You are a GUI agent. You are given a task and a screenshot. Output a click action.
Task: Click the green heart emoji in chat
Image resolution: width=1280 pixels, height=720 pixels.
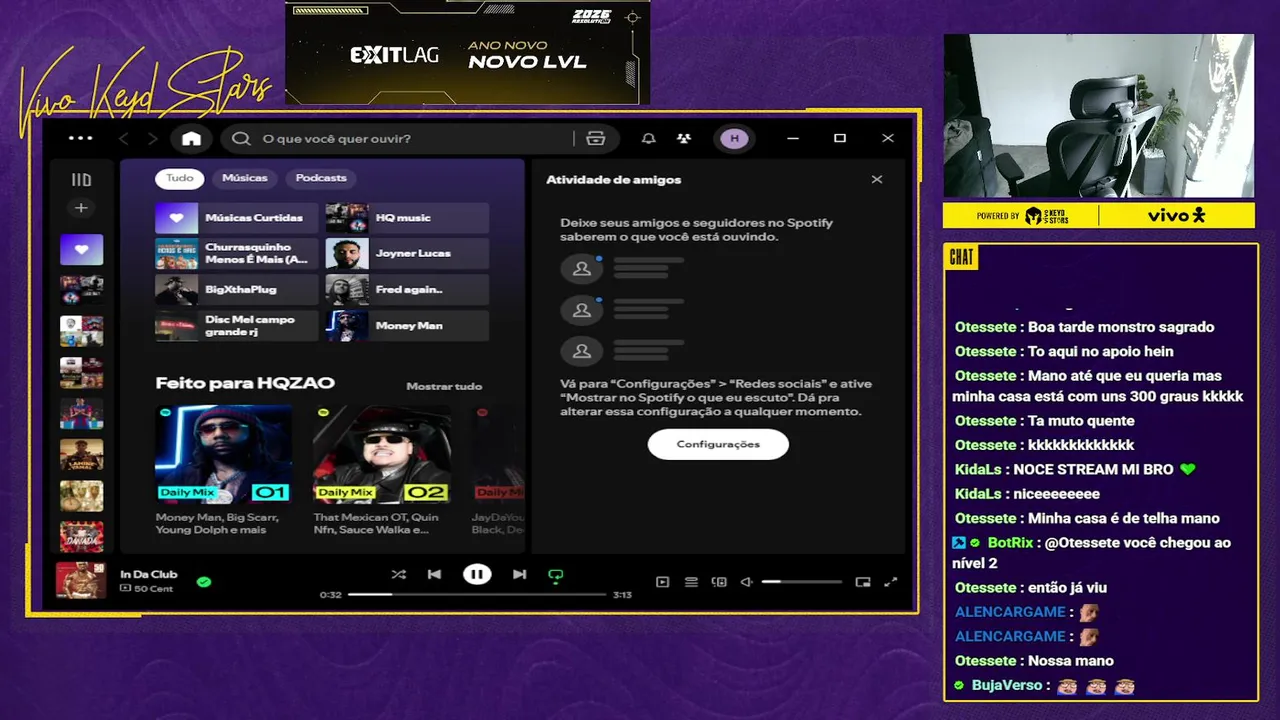(1187, 469)
